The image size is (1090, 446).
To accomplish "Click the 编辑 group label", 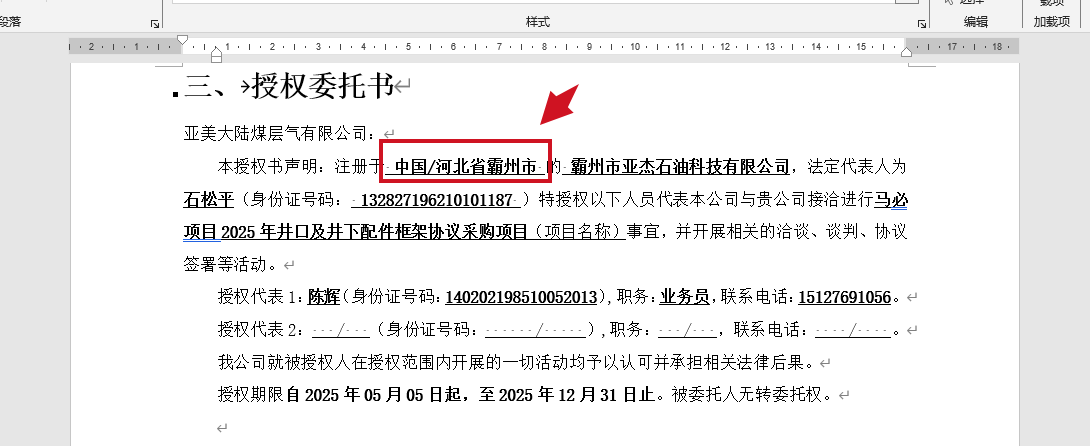I will (x=975, y=22).
